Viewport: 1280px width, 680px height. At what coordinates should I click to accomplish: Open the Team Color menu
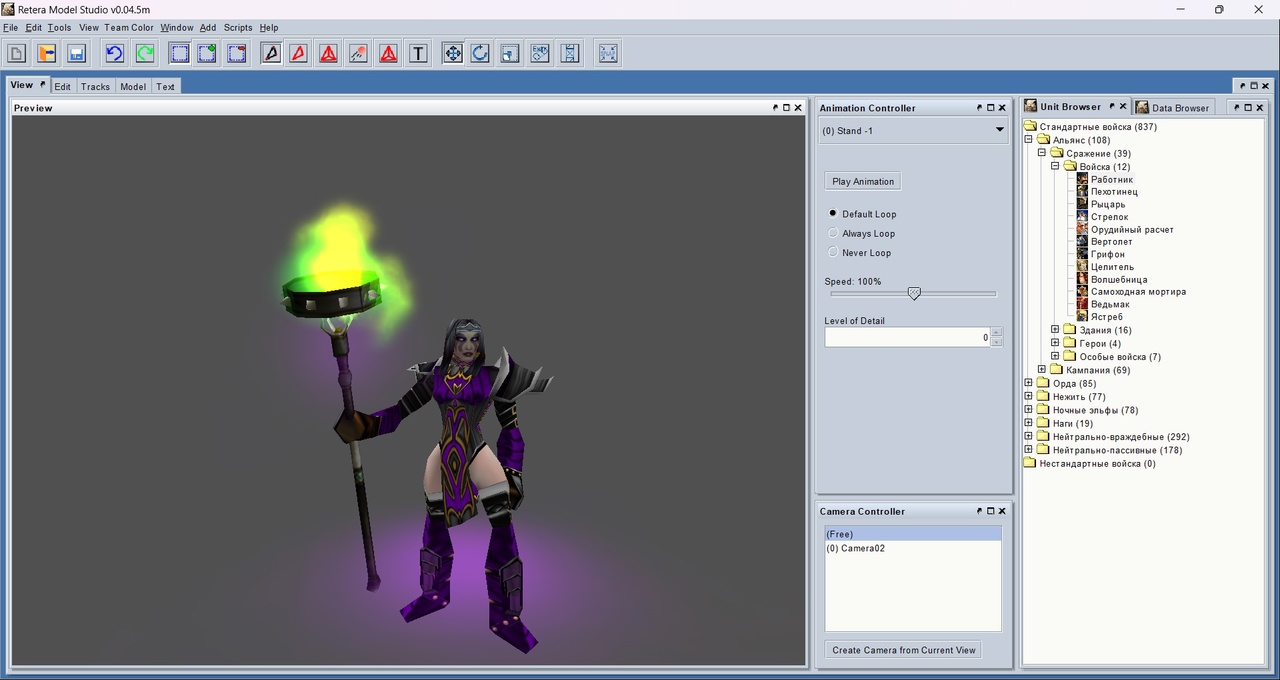[x=129, y=27]
